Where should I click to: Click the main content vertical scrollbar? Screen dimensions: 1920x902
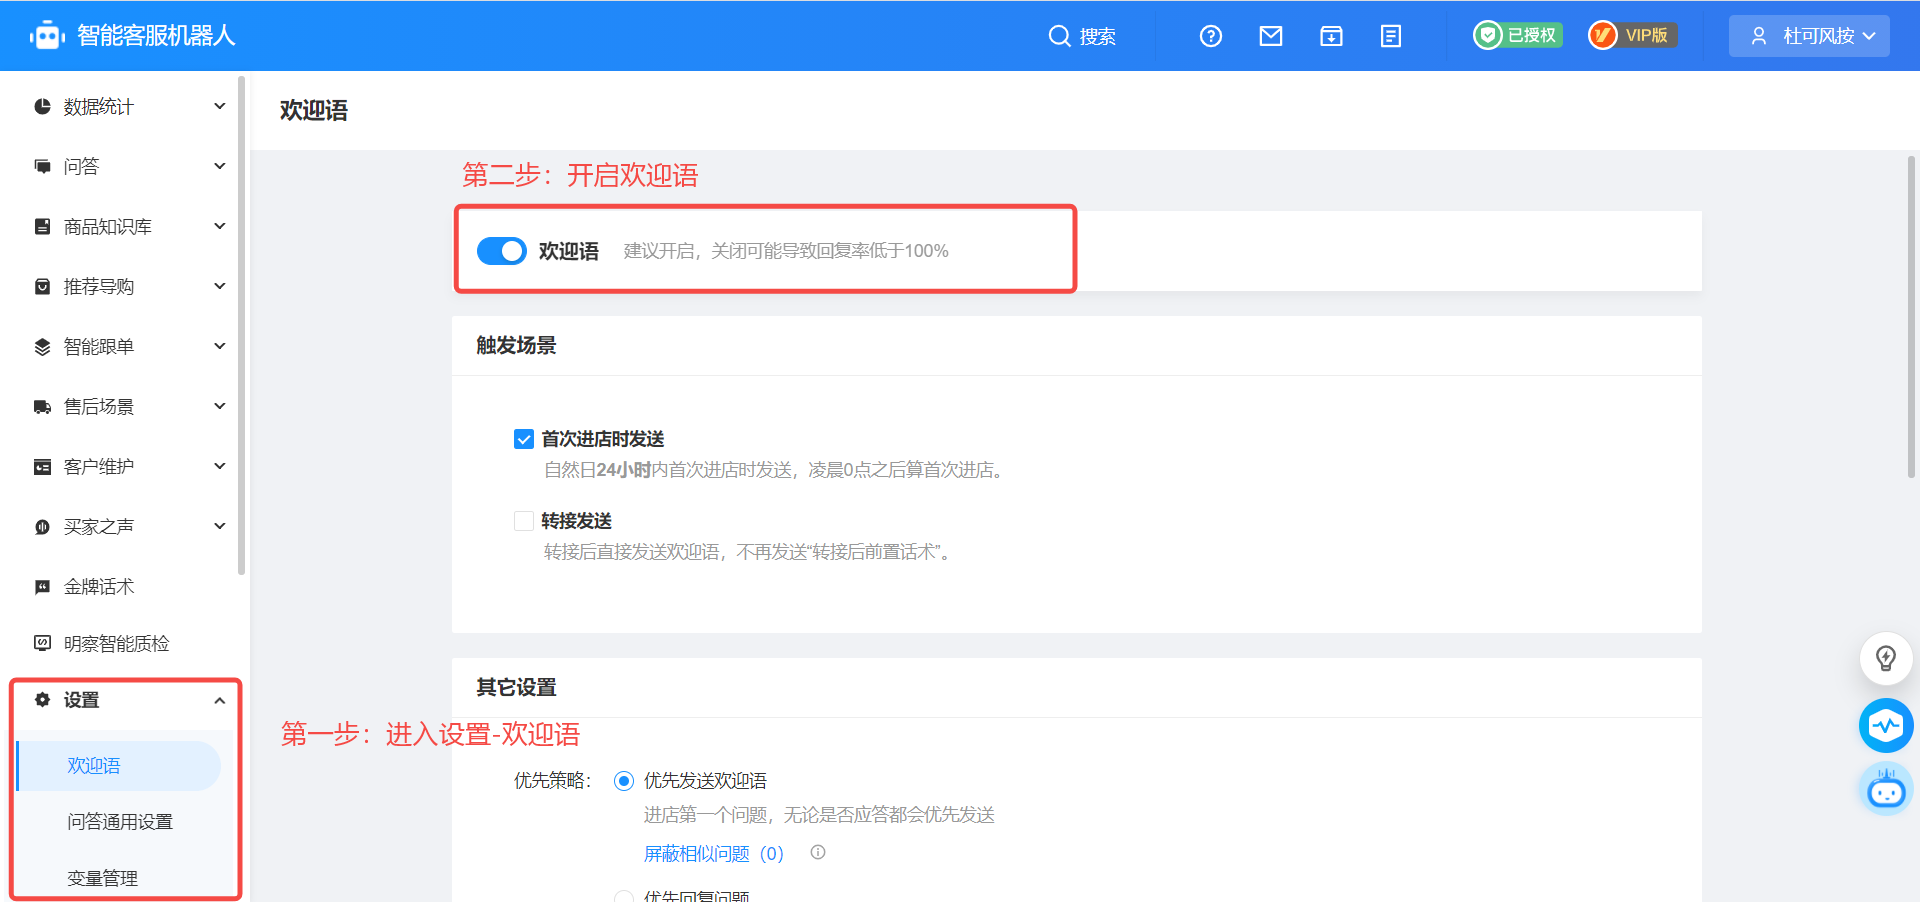tap(1912, 317)
